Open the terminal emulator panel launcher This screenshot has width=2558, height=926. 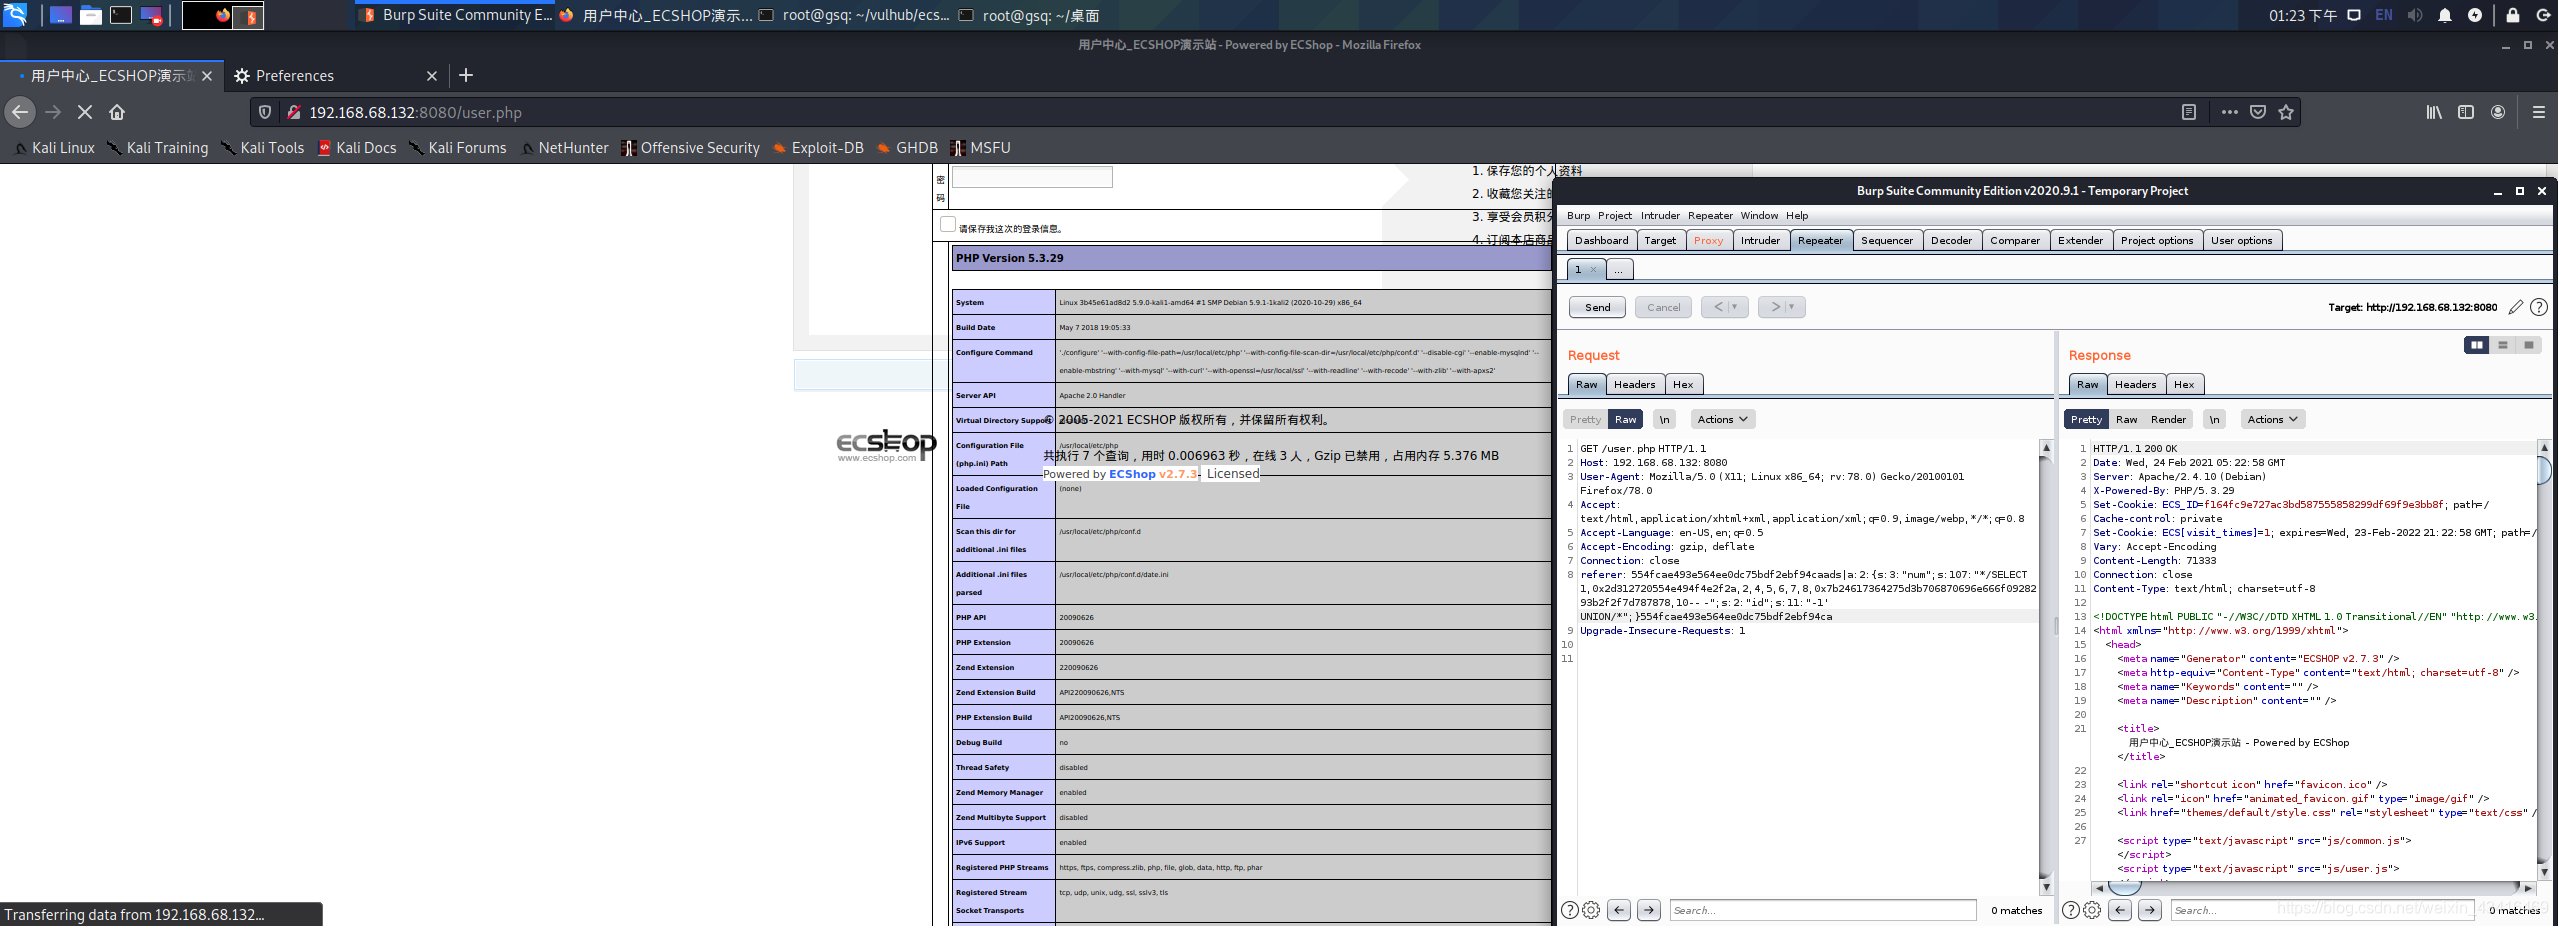click(121, 15)
